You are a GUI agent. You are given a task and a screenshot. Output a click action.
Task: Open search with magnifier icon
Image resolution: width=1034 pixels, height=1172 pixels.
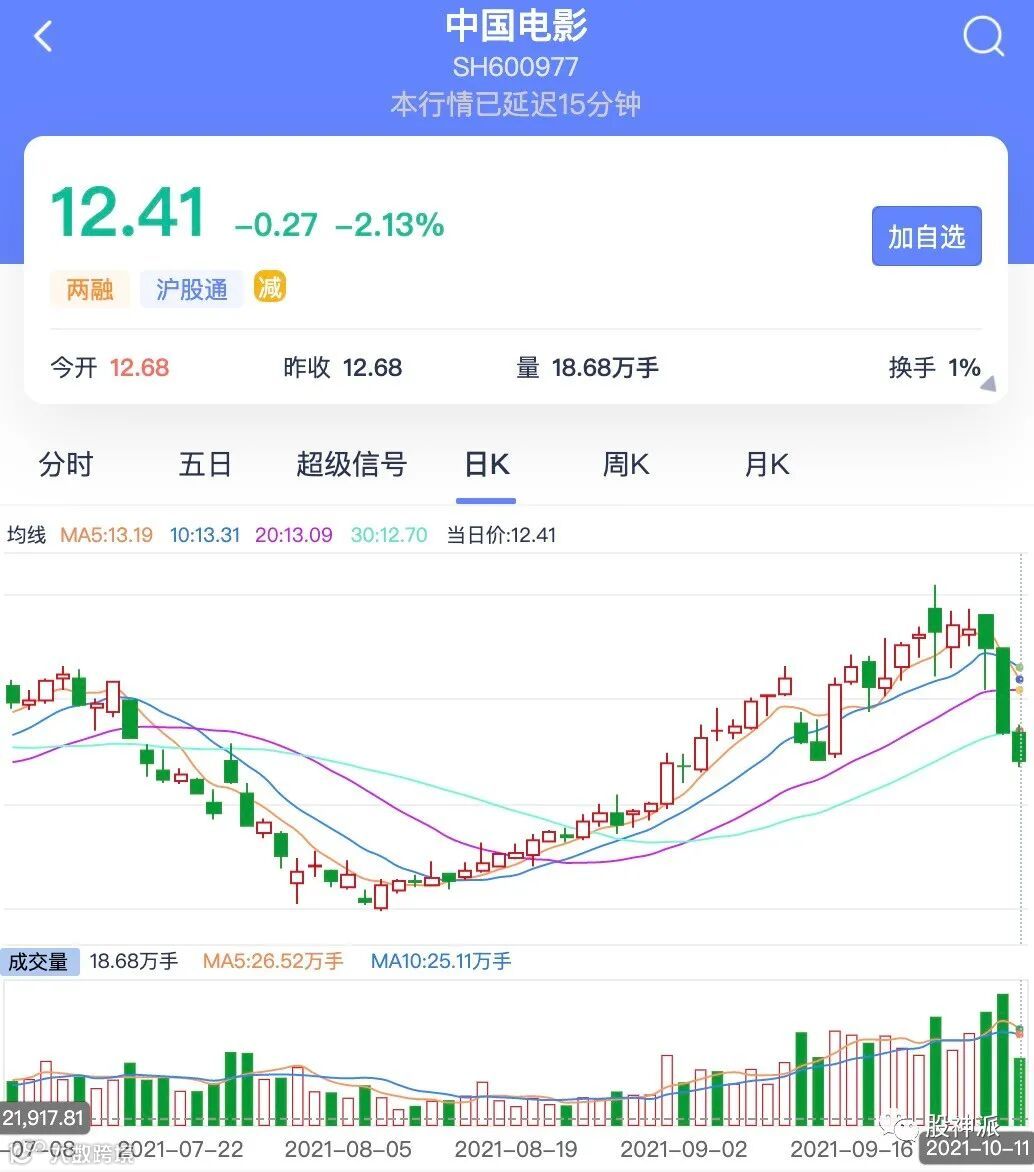(982, 35)
